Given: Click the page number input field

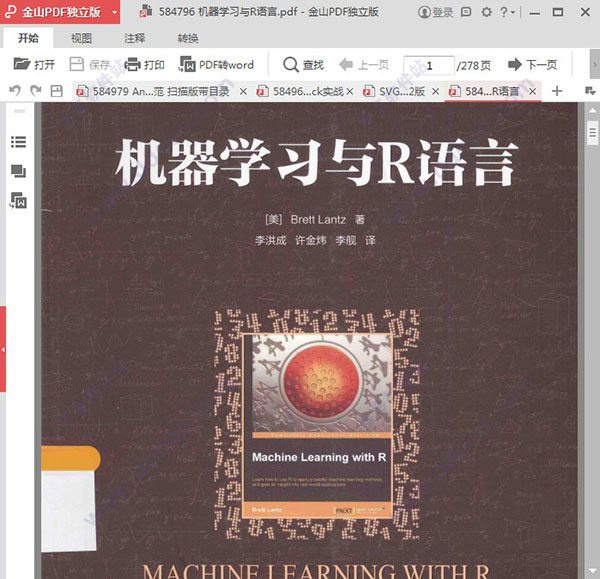Looking at the screenshot, I should pyautogui.click(x=429, y=65).
